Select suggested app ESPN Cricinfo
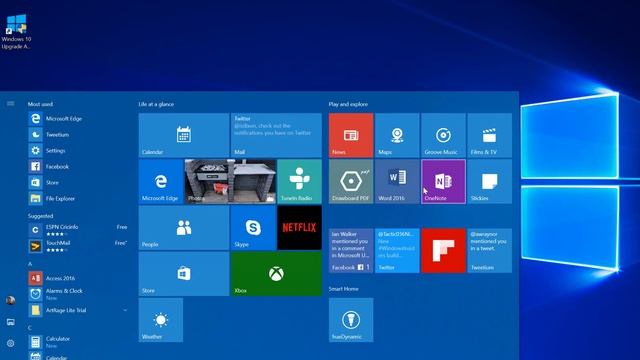This screenshot has width=640, height=360. pos(78,230)
